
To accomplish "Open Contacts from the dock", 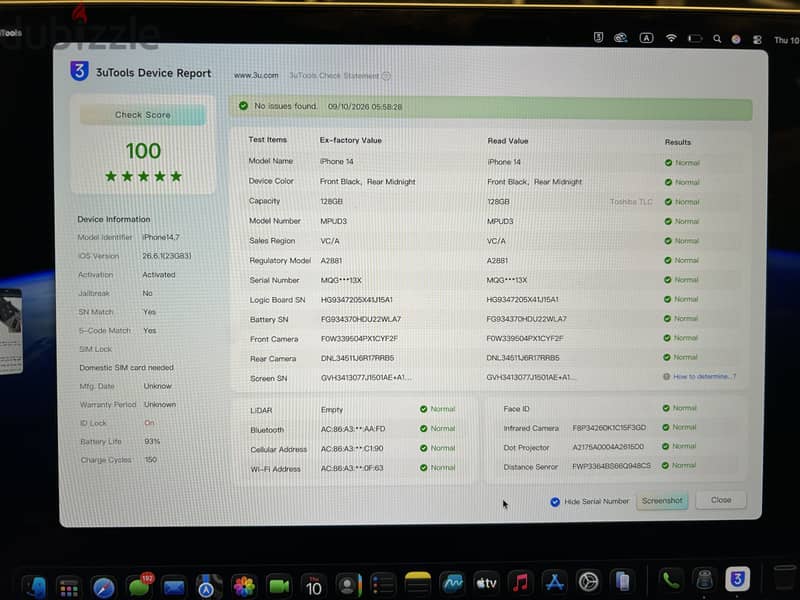I will pyautogui.click(x=348, y=585).
